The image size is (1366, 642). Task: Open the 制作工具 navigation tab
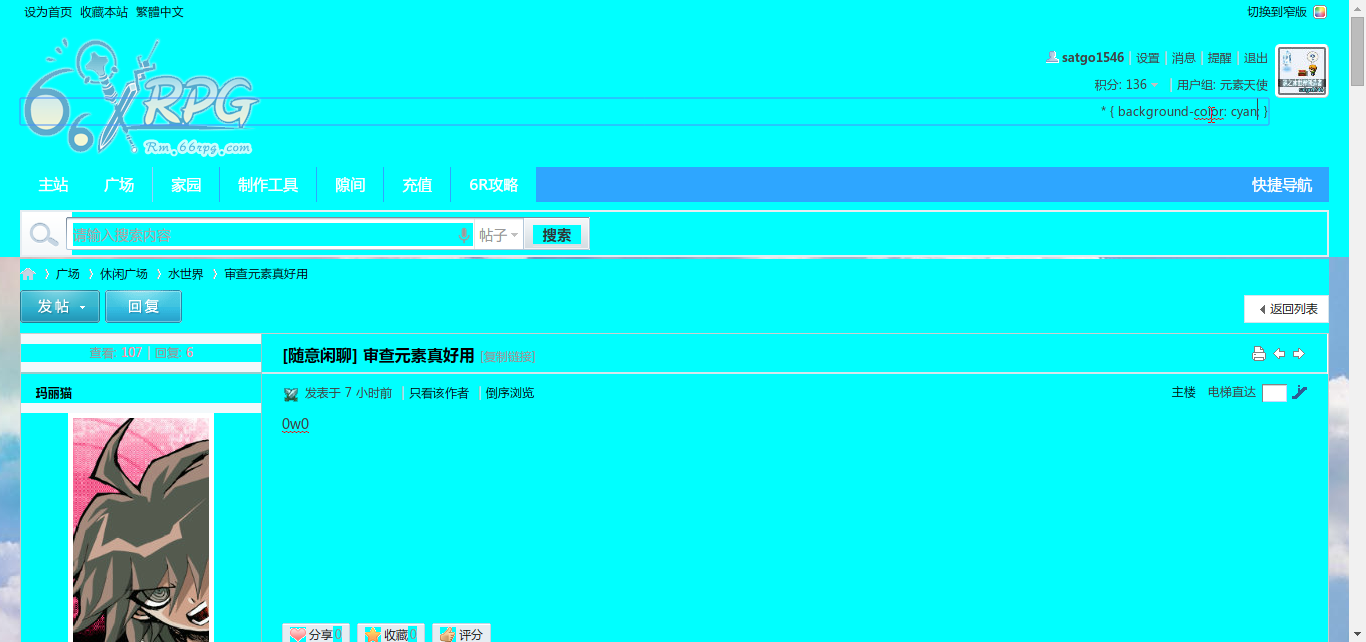(x=268, y=185)
